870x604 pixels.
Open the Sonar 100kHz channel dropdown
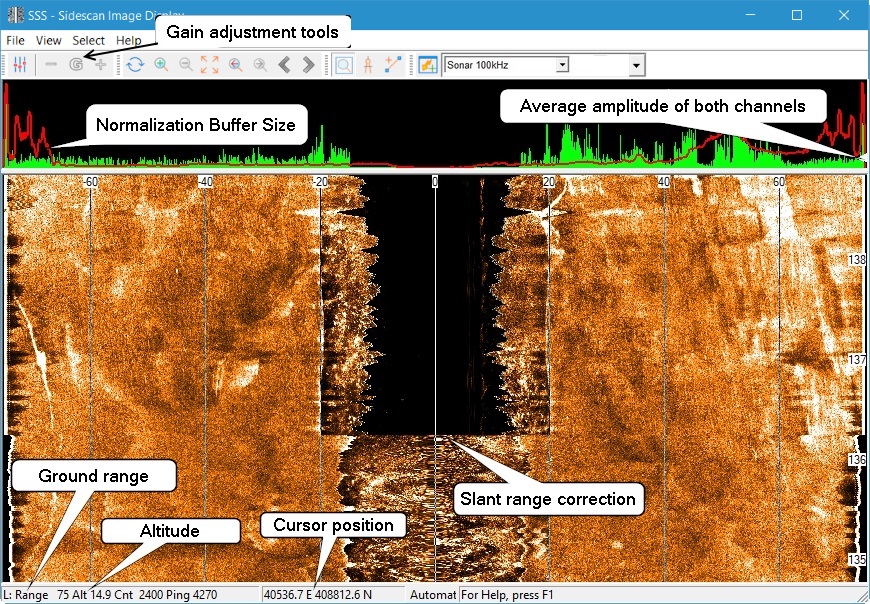(x=562, y=65)
